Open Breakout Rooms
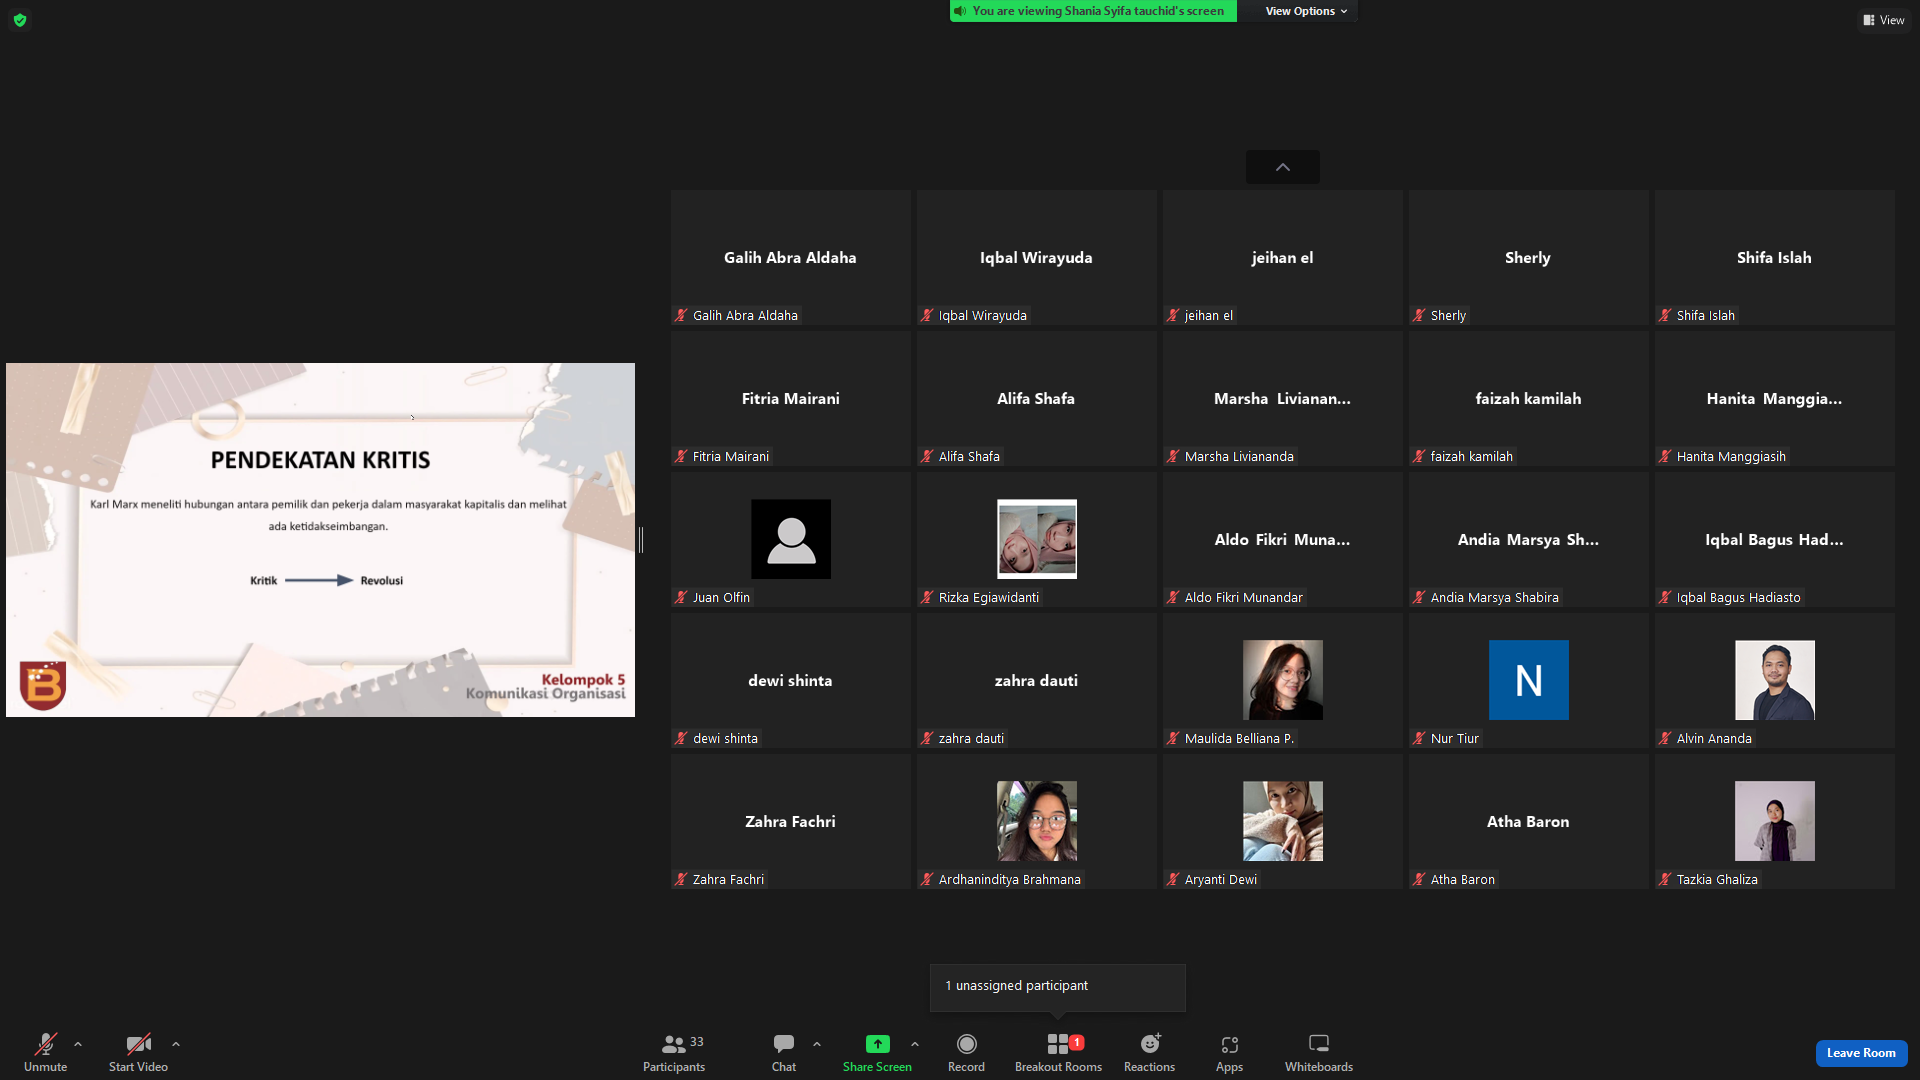 click(1058, 1052)
